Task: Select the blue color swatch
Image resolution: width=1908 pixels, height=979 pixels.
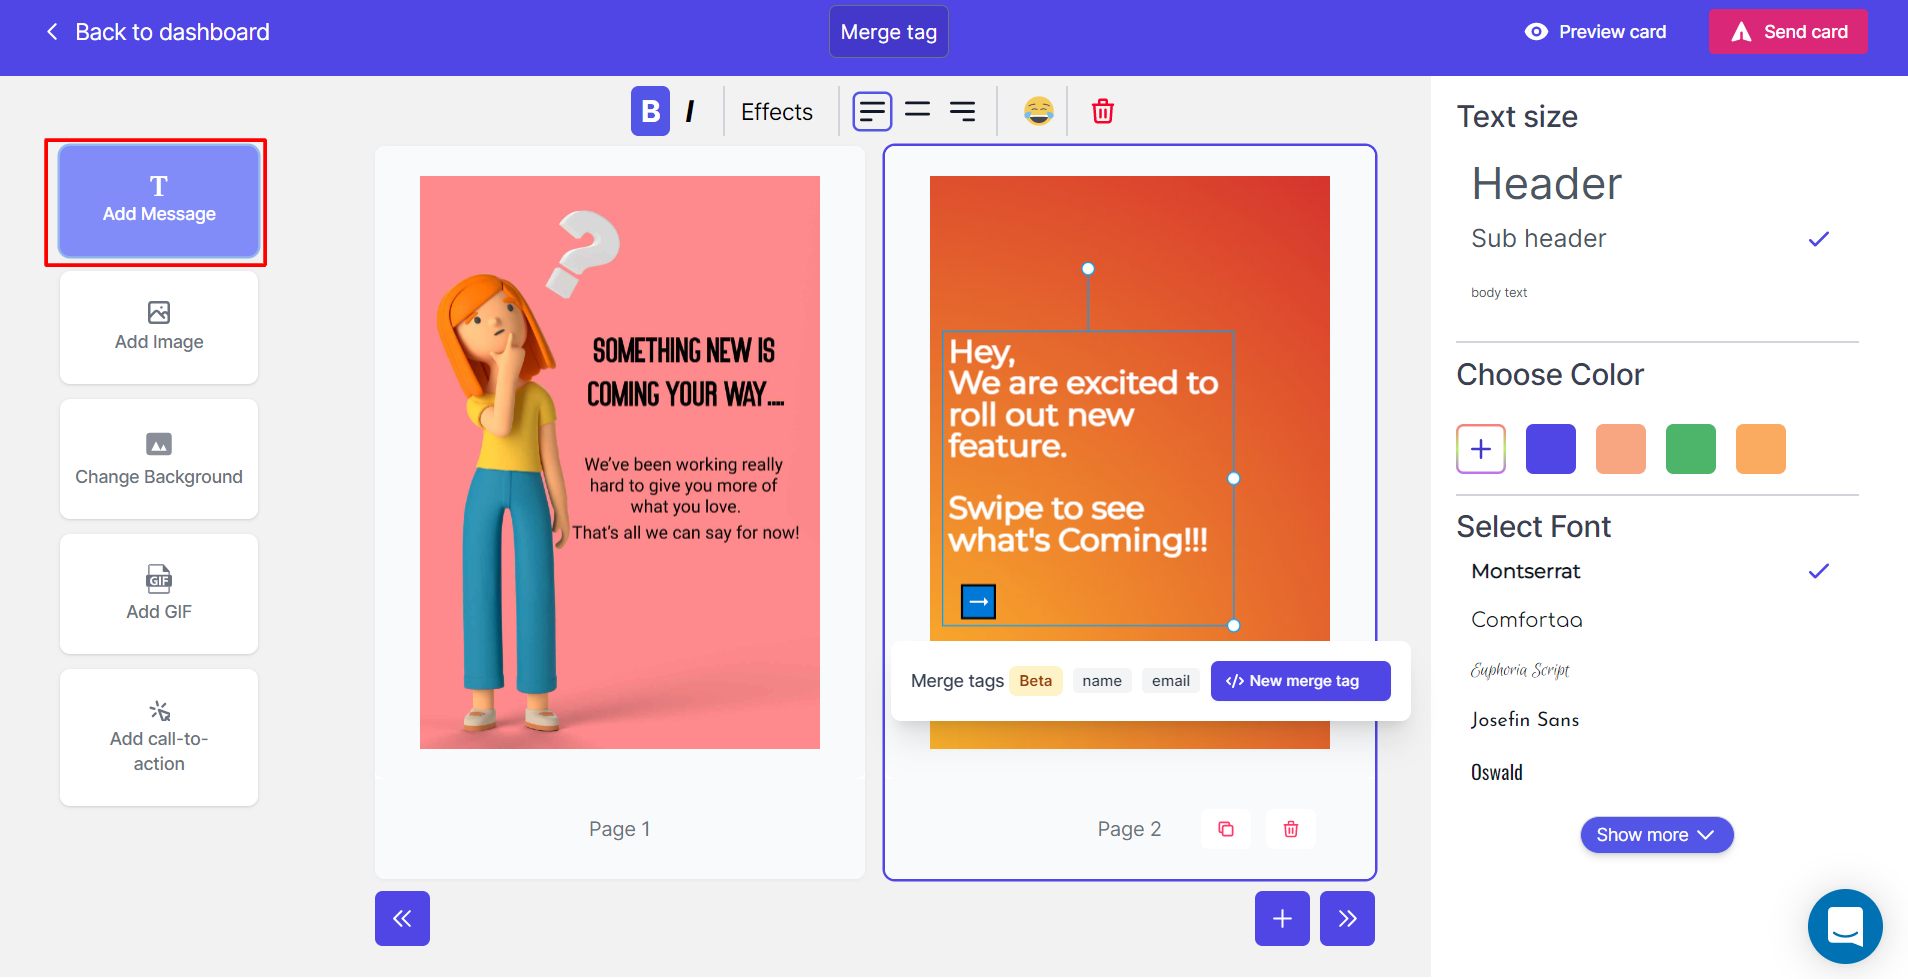Action: [1550, 448]
